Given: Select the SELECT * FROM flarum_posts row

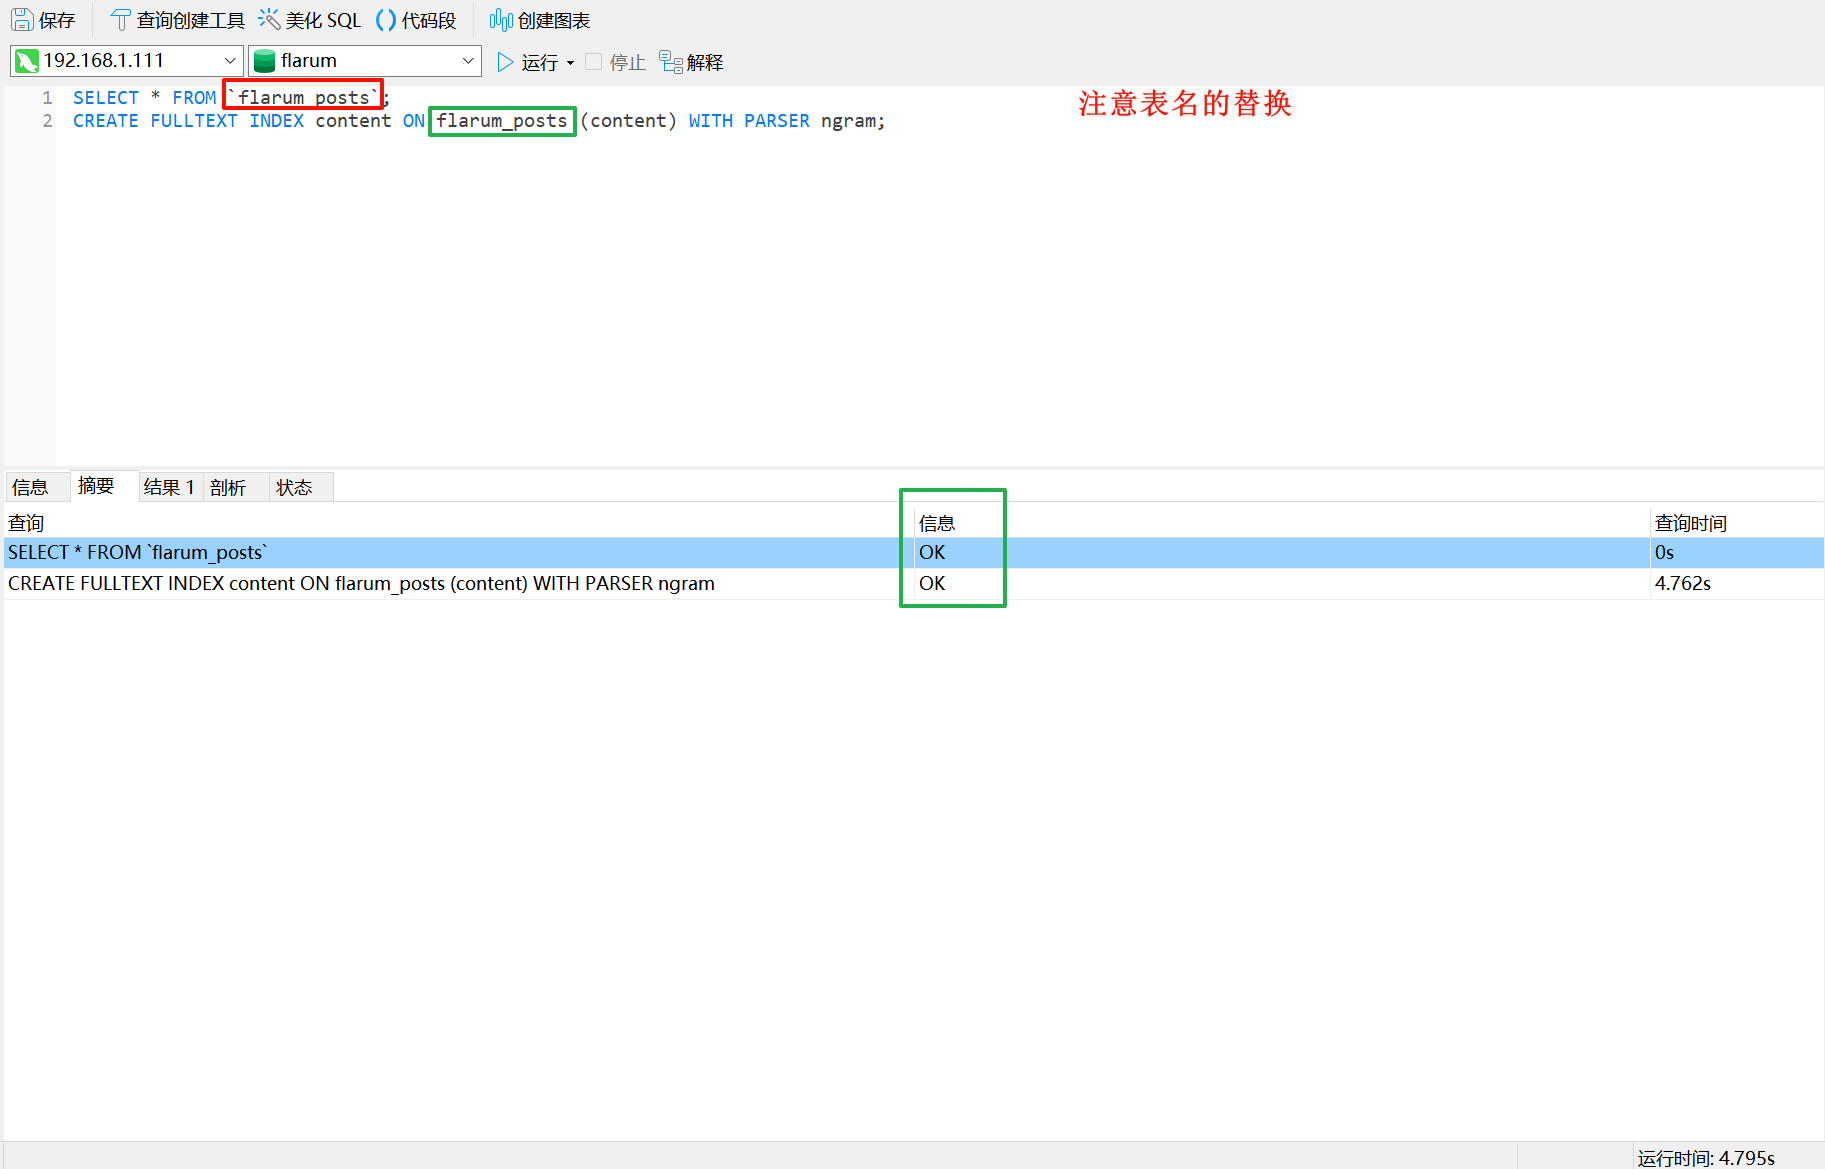Looking at the screenshot, I should click(x=138, y=552).
